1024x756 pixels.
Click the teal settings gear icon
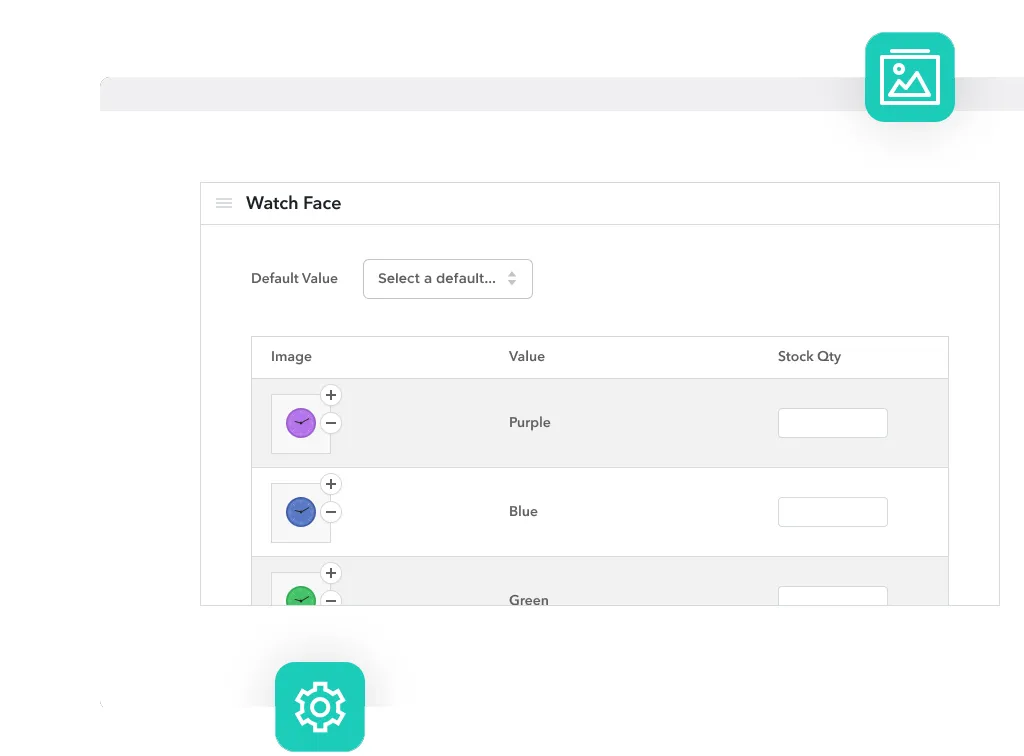[320, 706]
